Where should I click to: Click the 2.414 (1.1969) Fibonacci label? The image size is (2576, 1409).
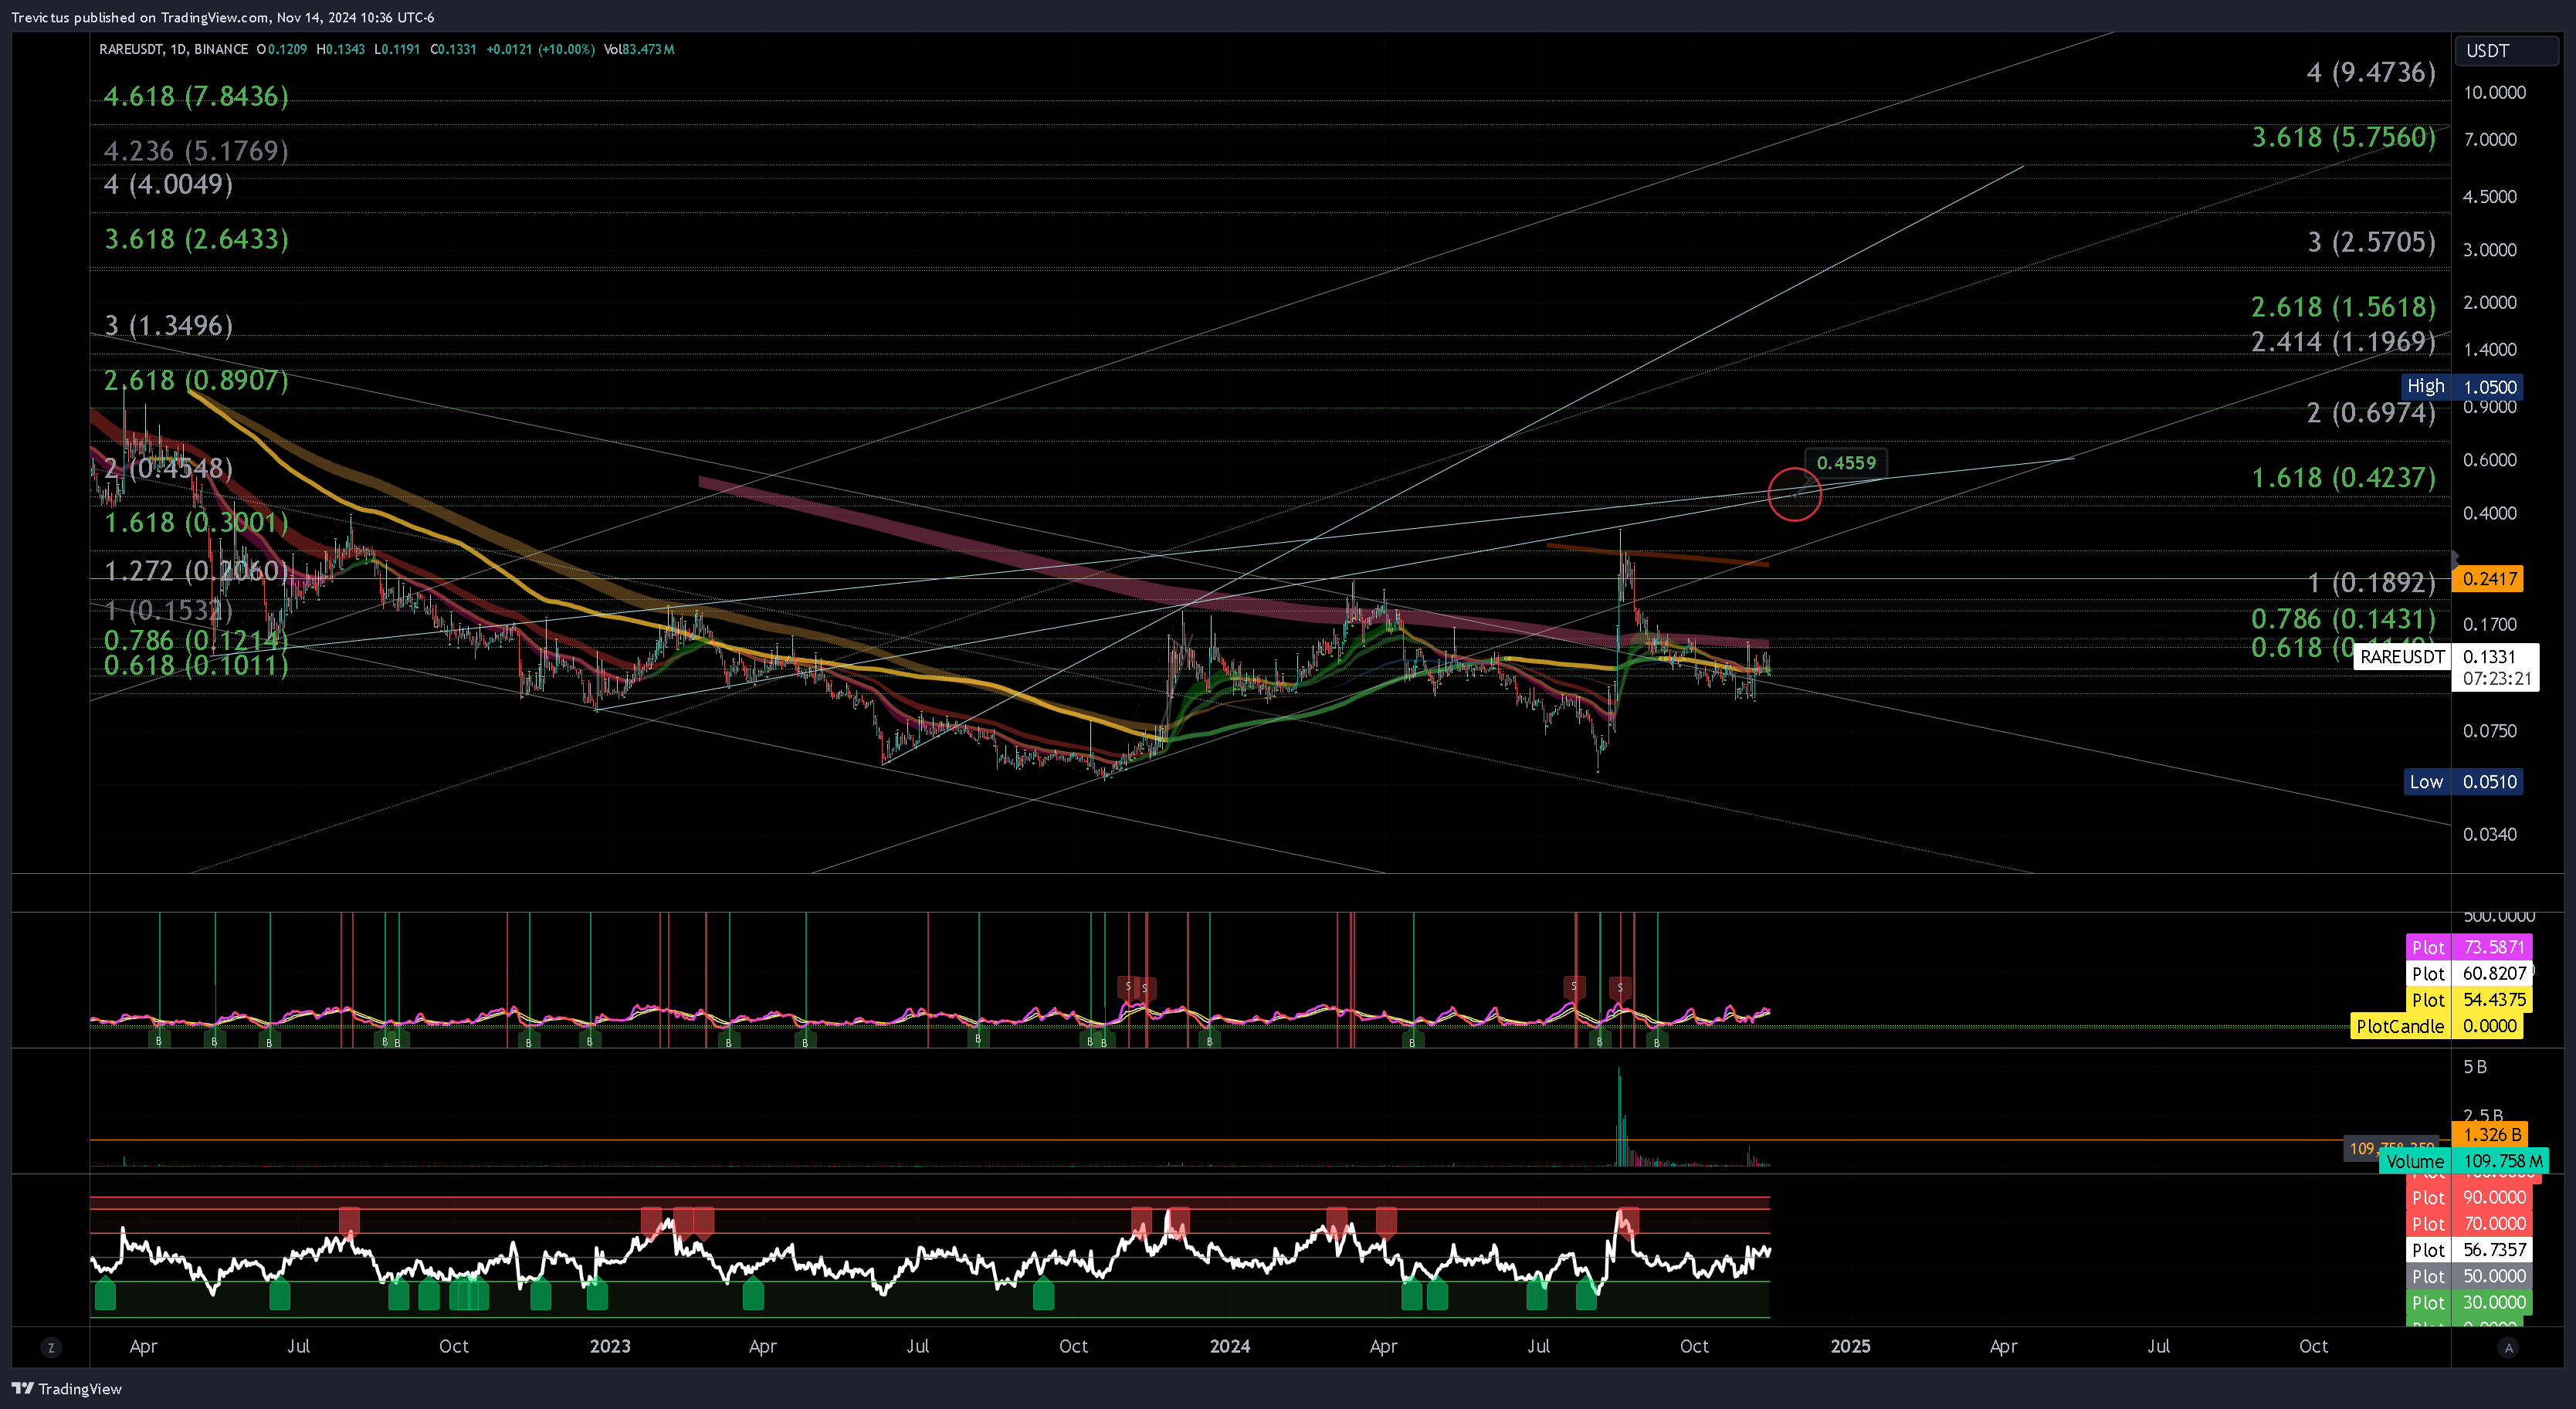(2343, 342)
